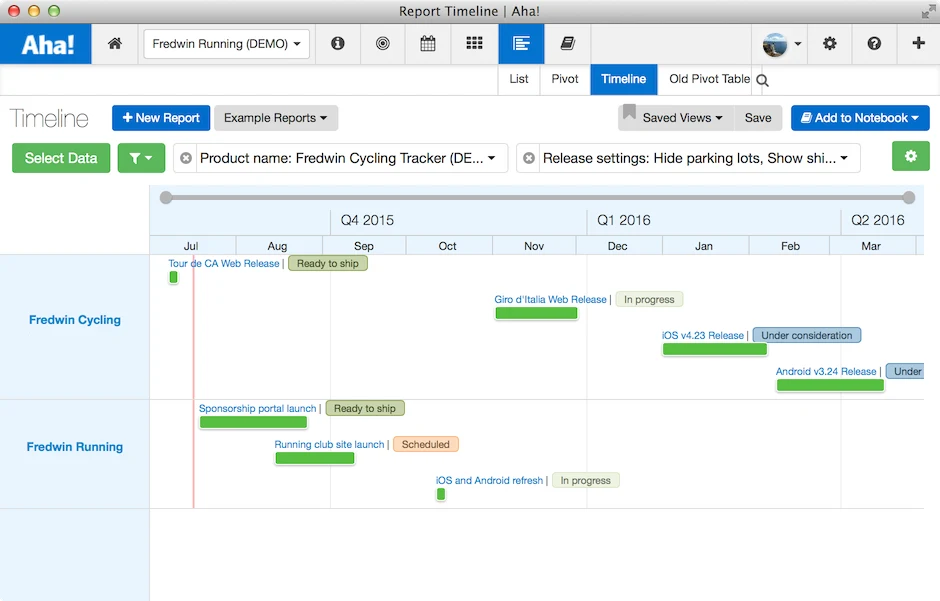Screen dimensions: 940x601
Task: Click the plus icon in top bar
Action: [x=918, y=43]
